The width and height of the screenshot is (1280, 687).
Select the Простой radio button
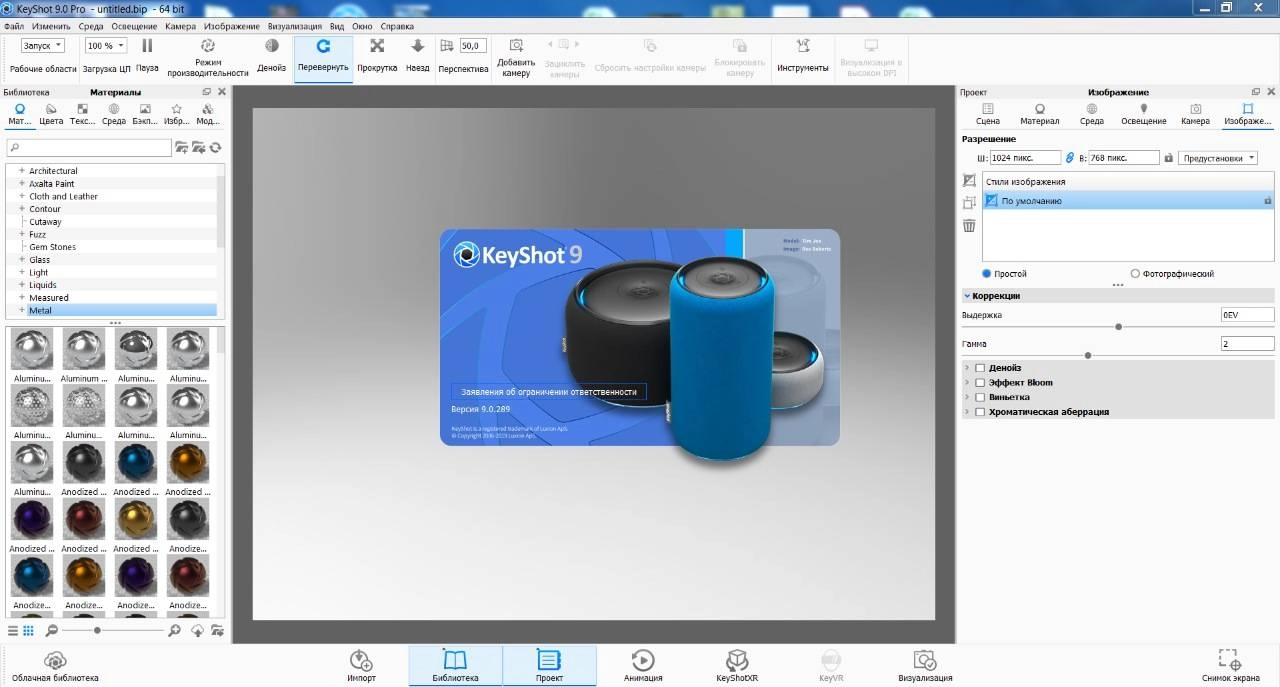coord(987,274)
